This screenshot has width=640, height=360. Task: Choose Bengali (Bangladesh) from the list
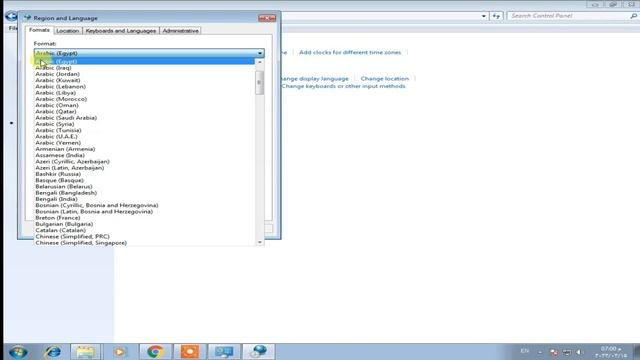pos(144,193)
